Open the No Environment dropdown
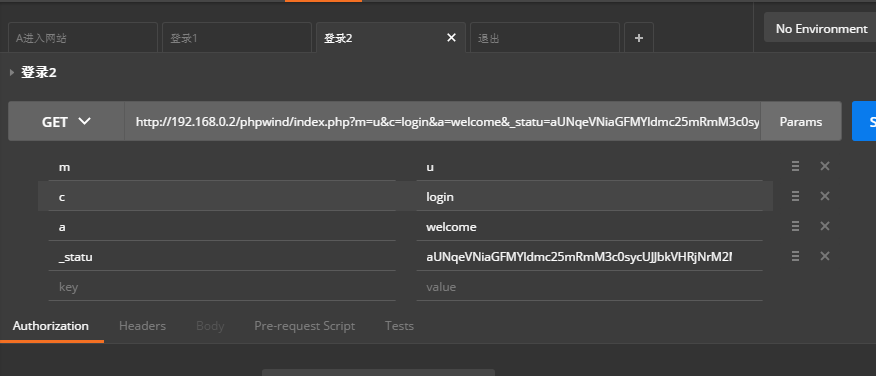 tap(820, 28)
